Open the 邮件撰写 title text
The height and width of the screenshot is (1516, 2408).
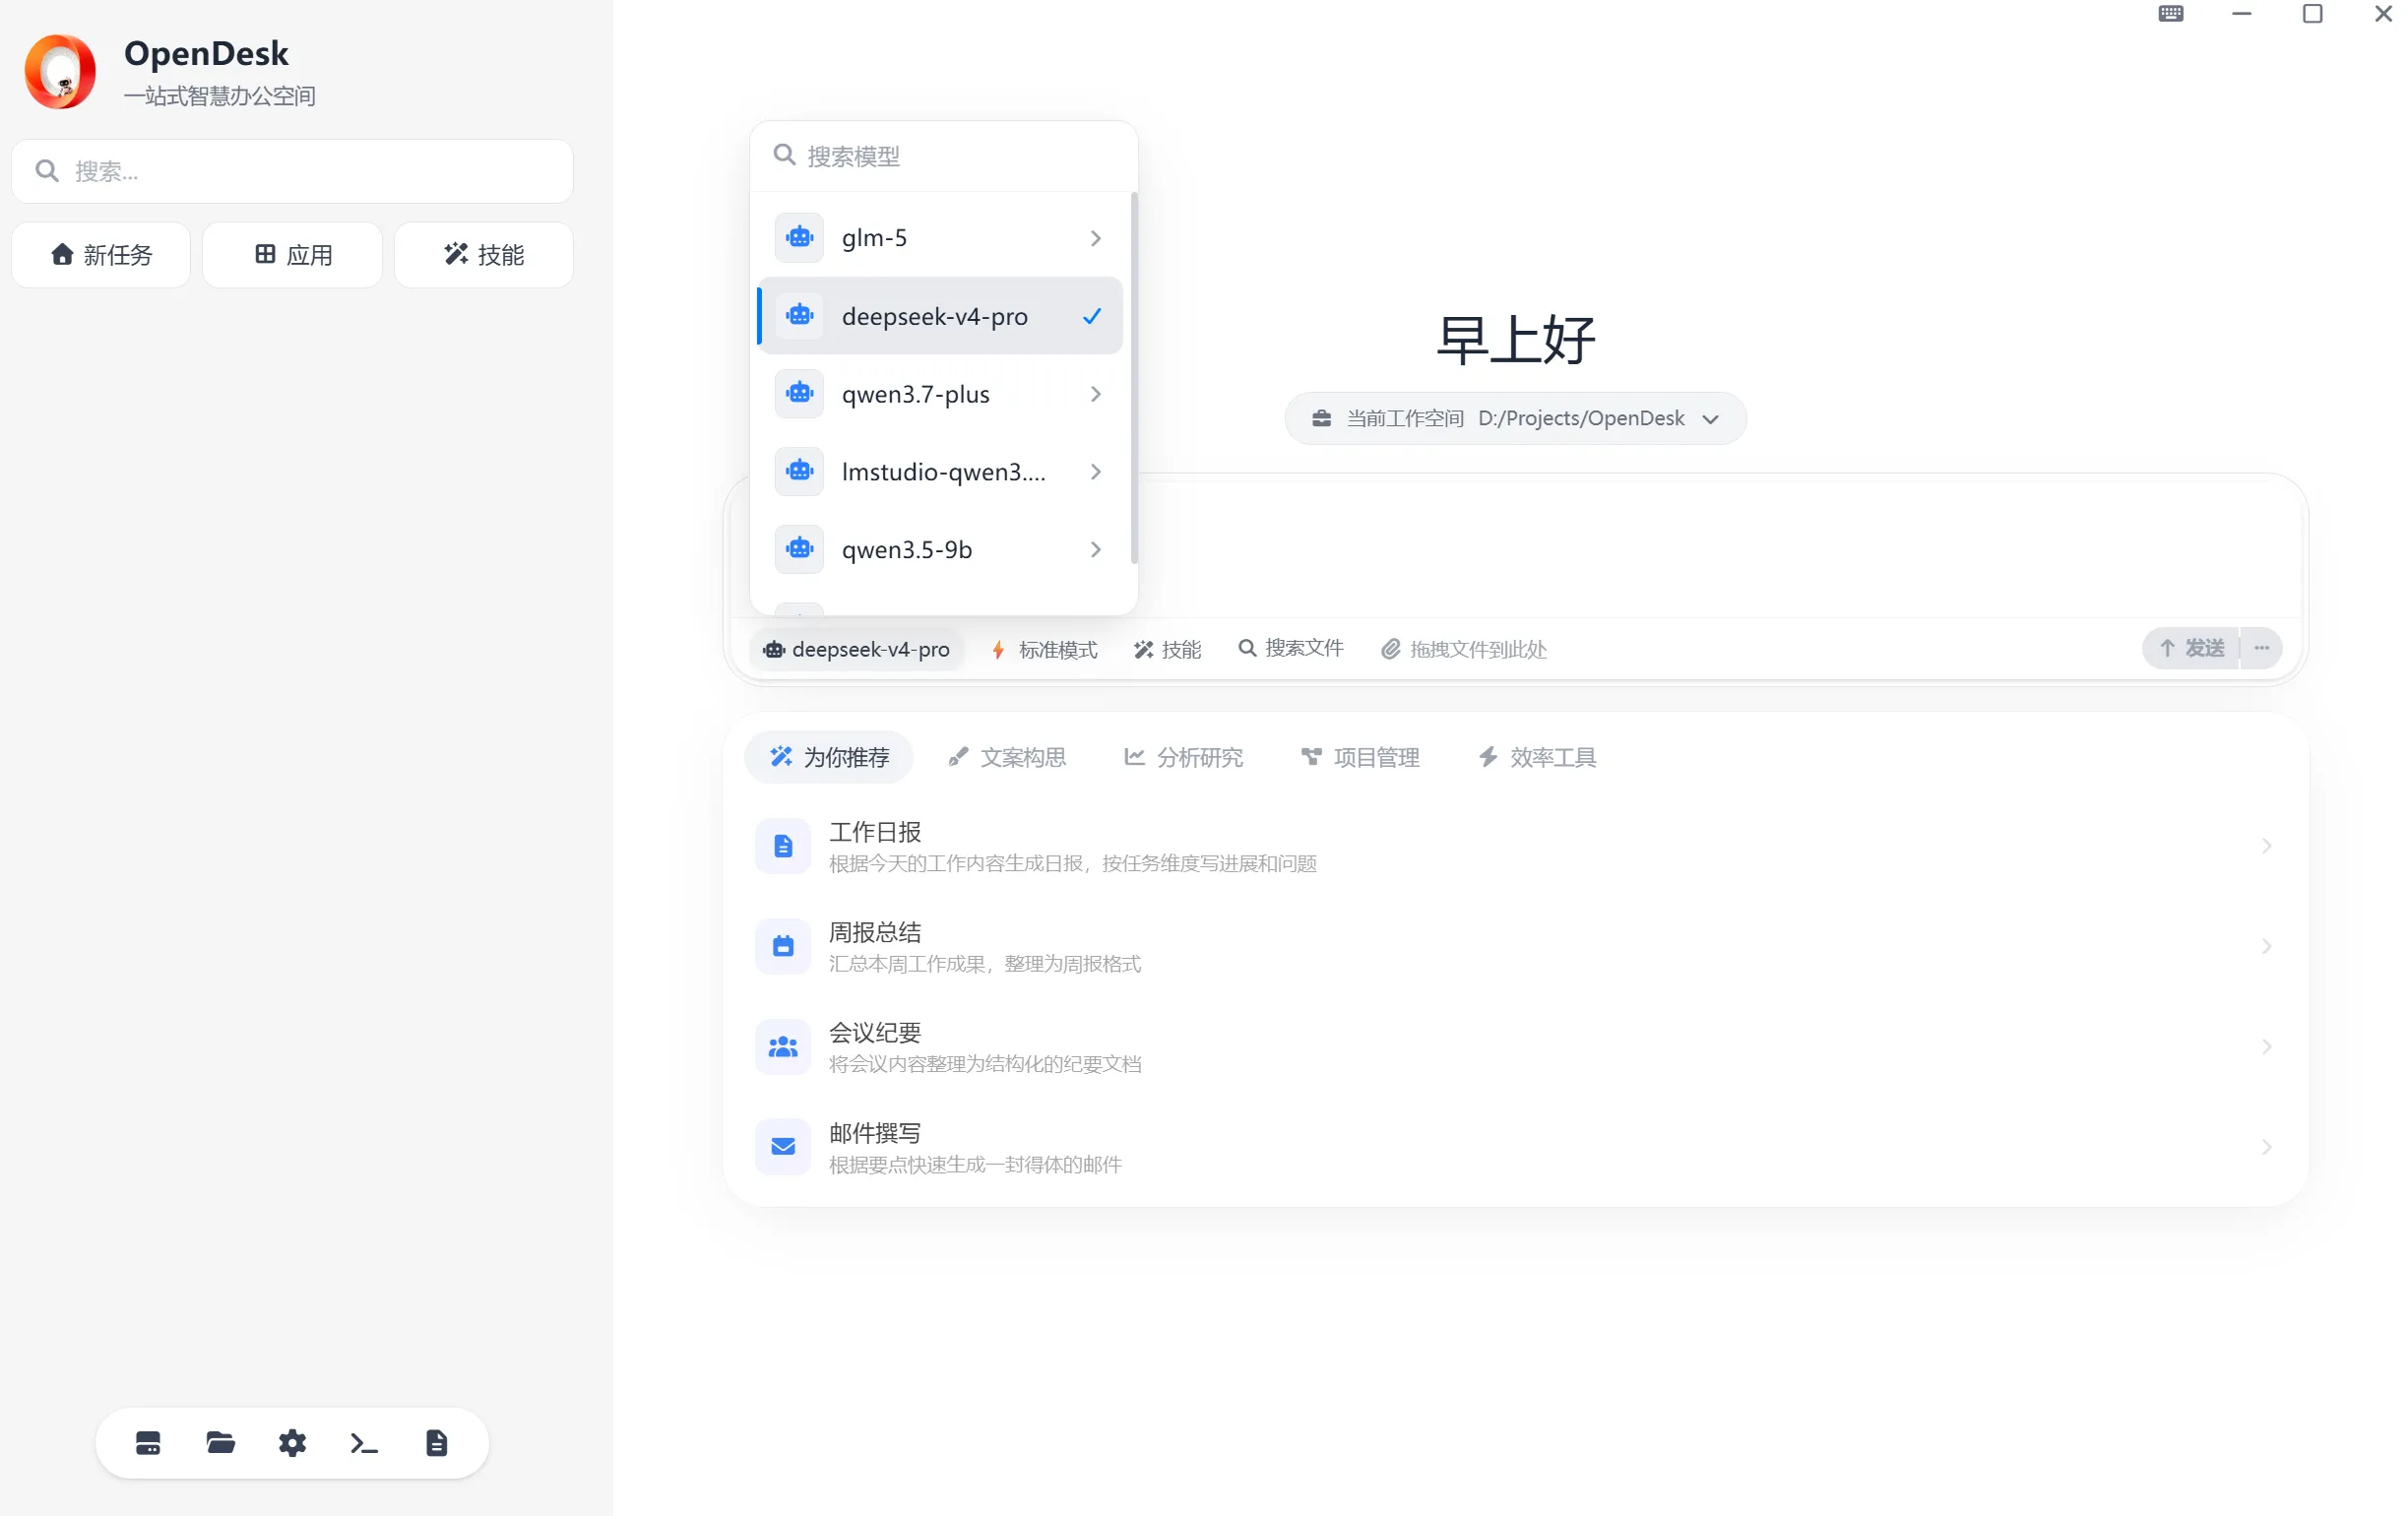tap(875, 1133)
